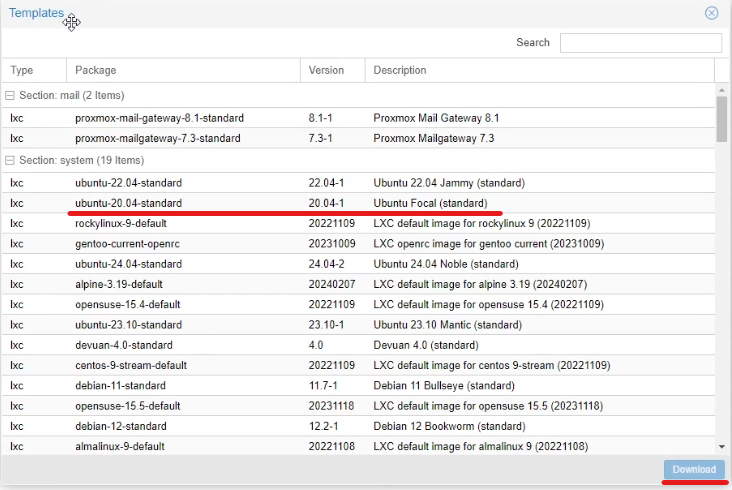This screenshot has height=490, width=732.
Task: Close the Templates dialog
Action: click(x=711, y=13)
